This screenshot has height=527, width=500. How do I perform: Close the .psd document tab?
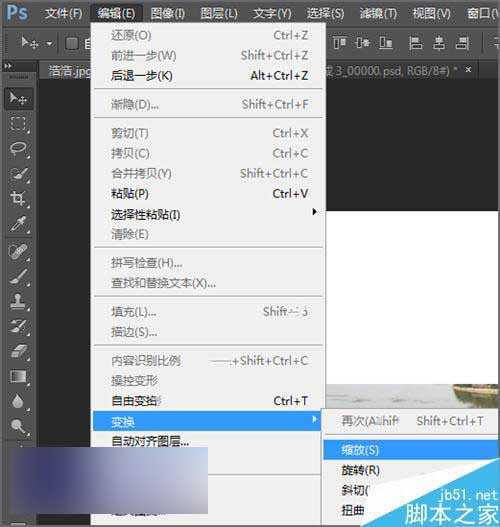[468, 70]
